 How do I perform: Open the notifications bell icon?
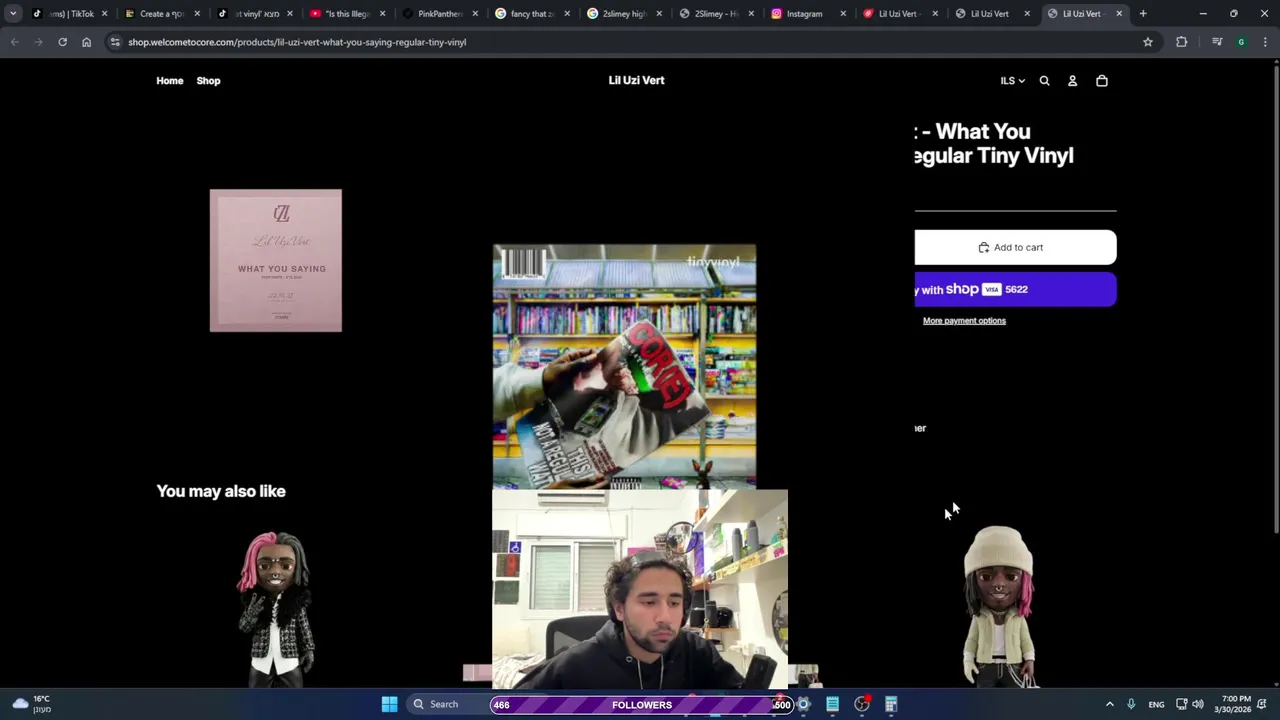1263,704
